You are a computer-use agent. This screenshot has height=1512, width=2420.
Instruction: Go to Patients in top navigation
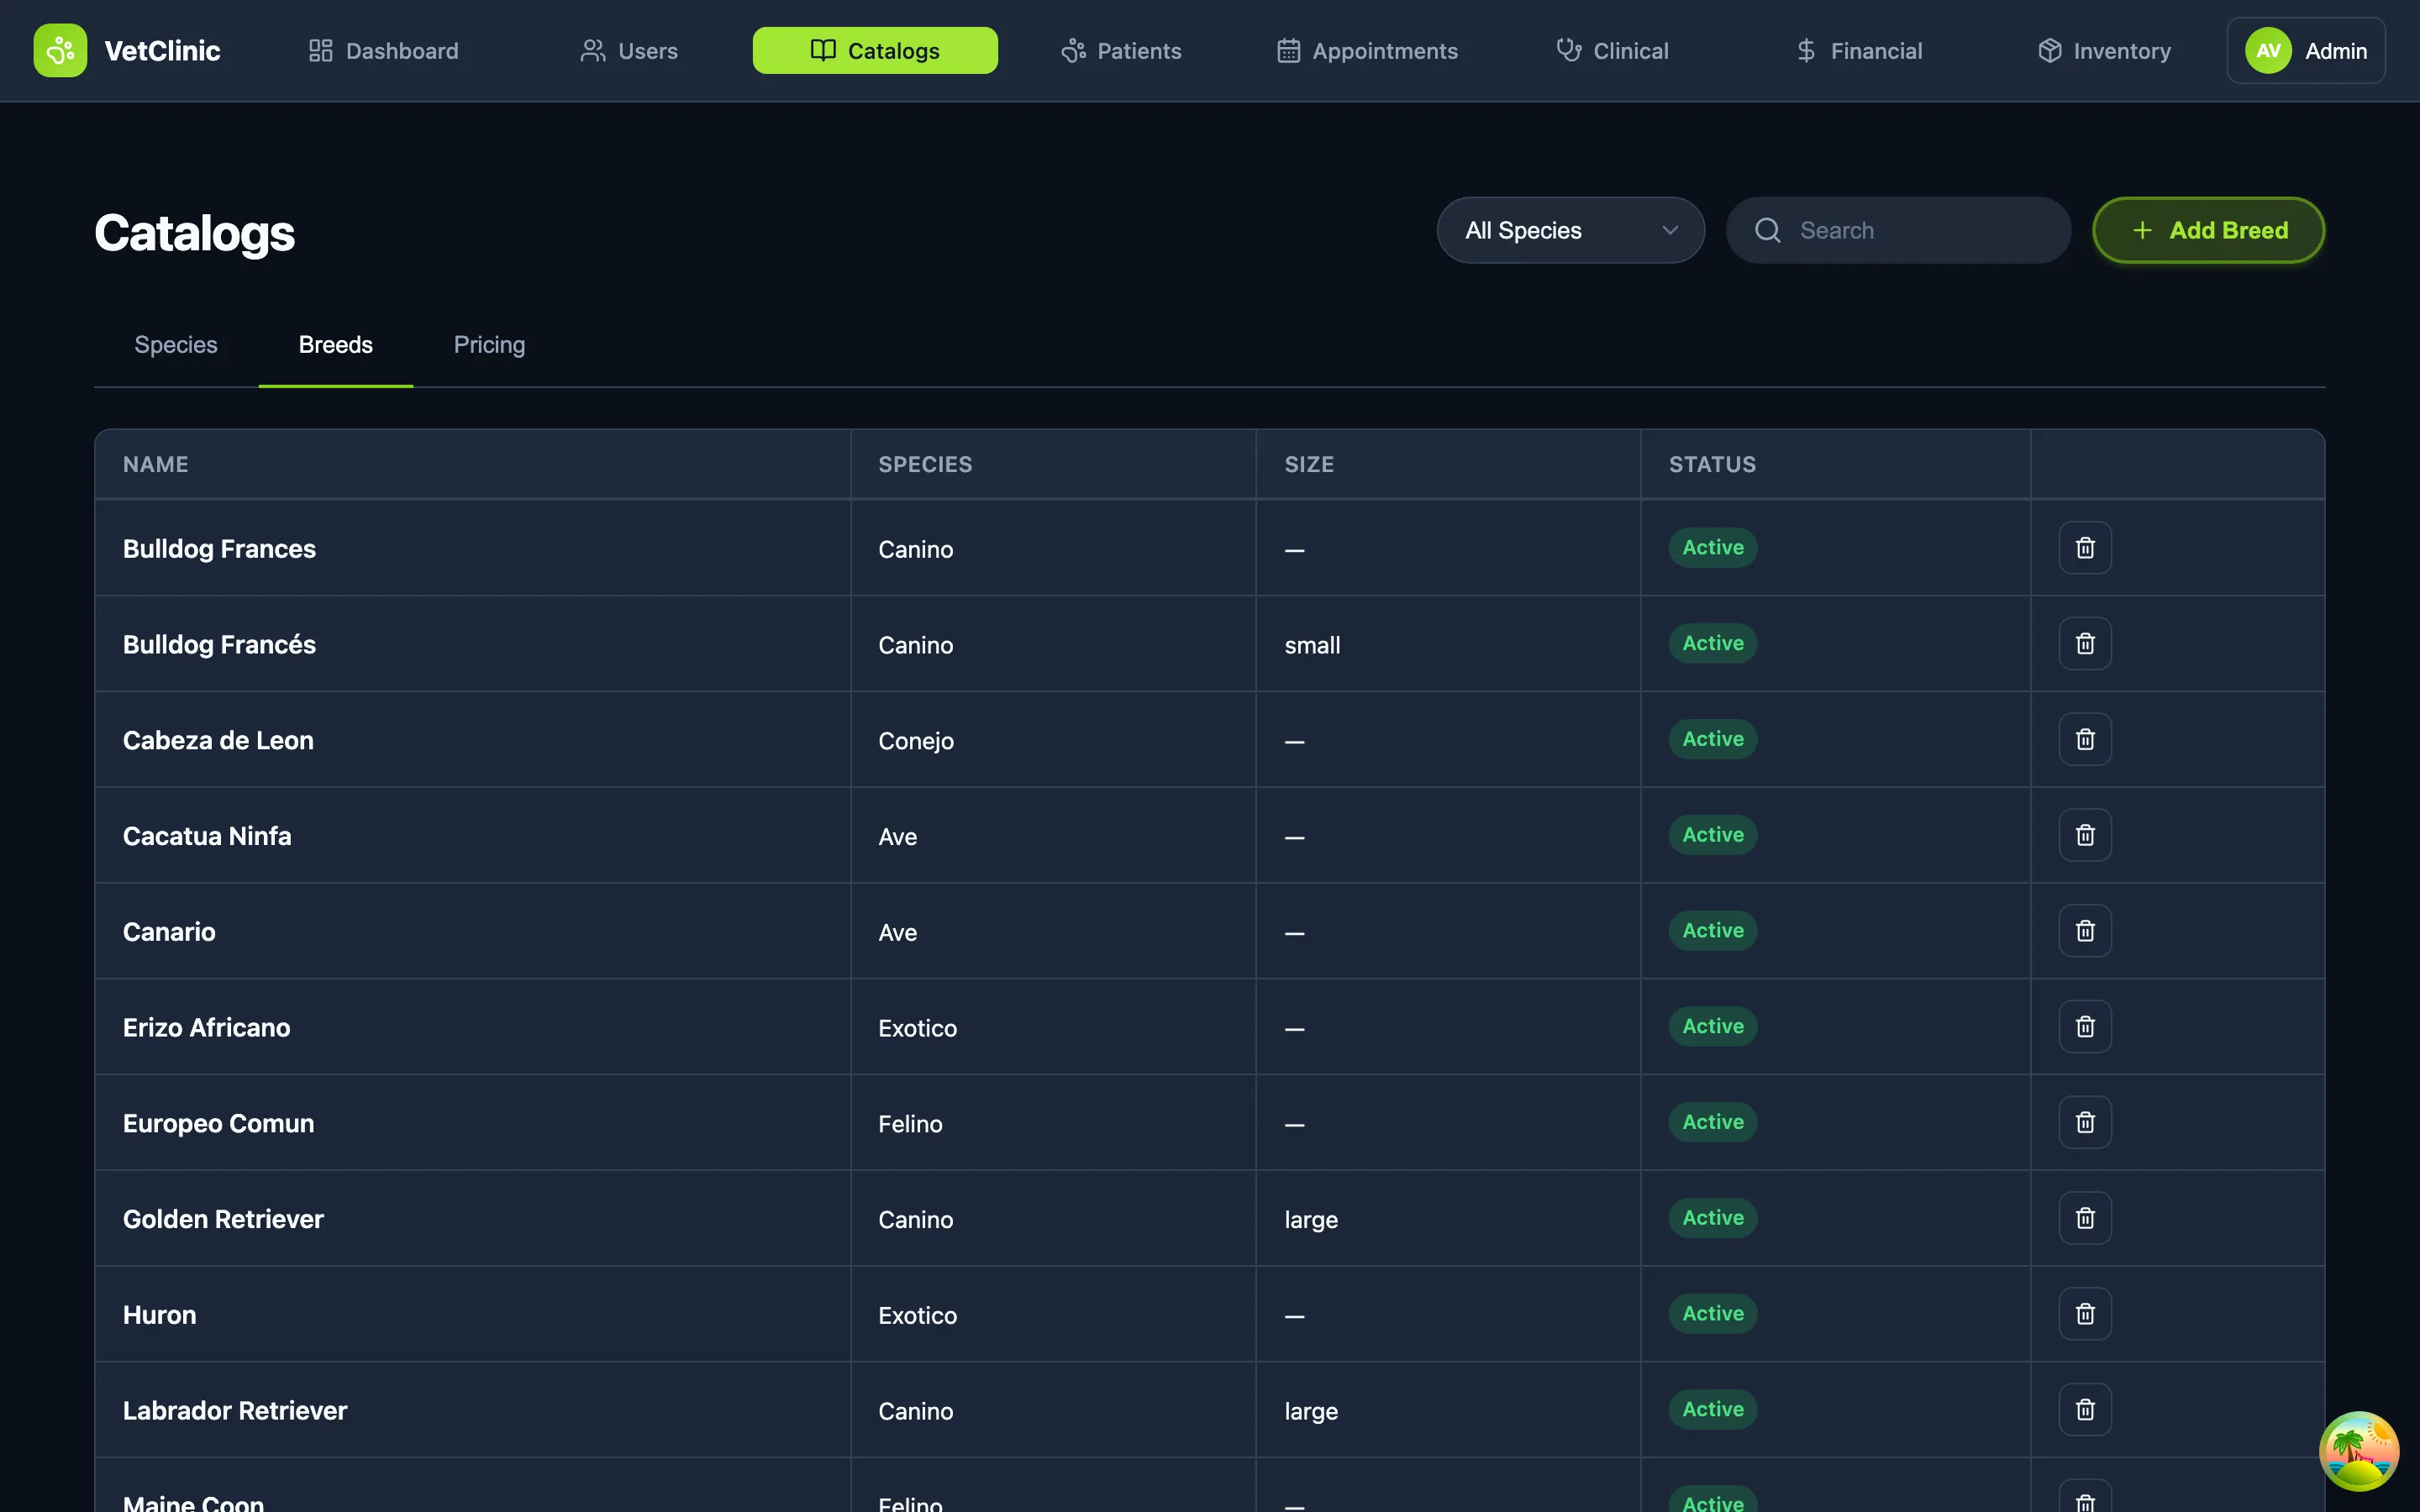[1121, 50]
